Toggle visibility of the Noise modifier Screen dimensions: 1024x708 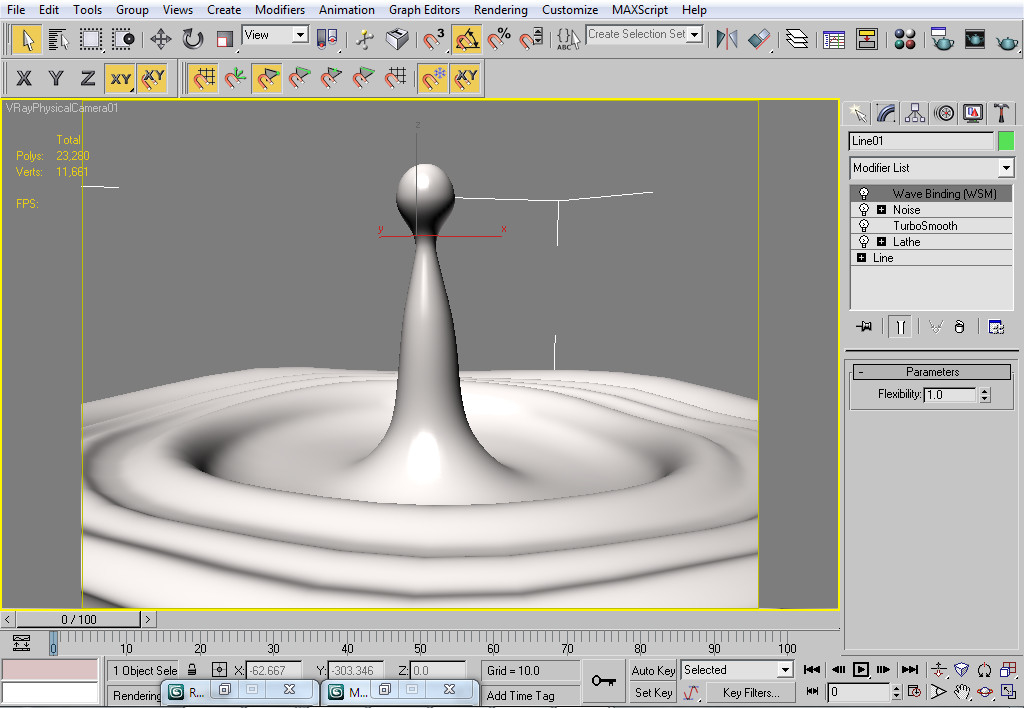point(864,210)
